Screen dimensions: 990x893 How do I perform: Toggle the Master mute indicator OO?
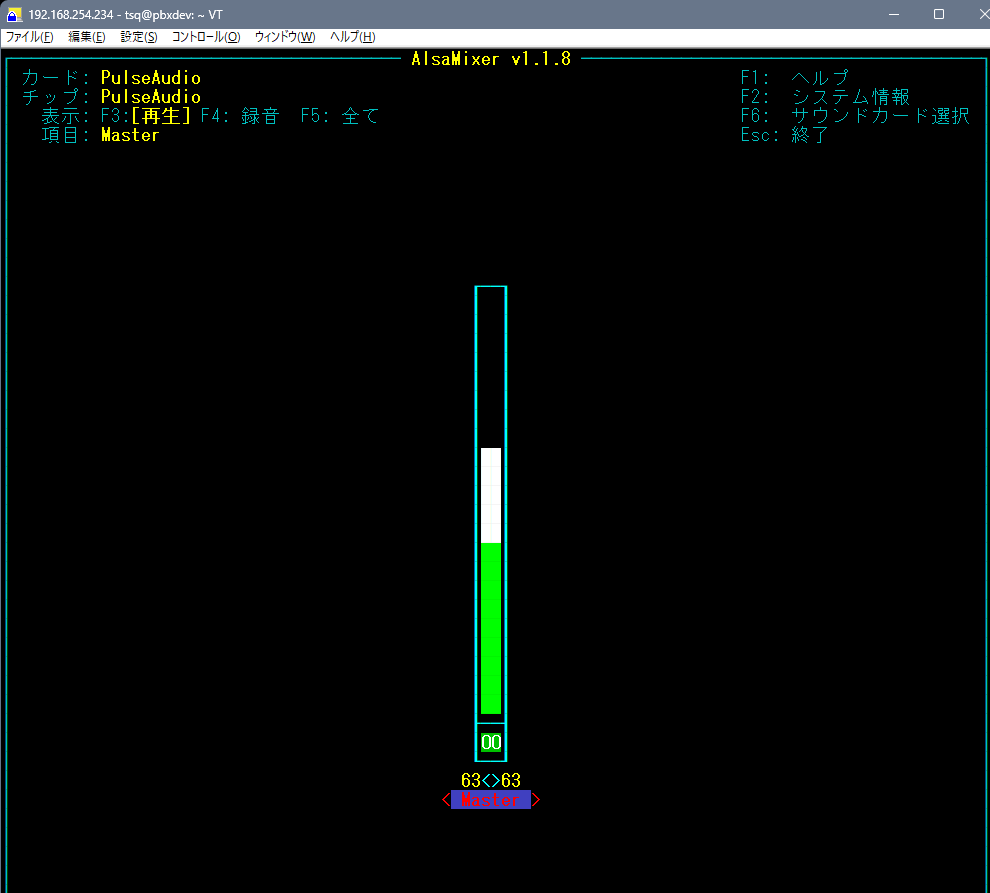(491, 742)
